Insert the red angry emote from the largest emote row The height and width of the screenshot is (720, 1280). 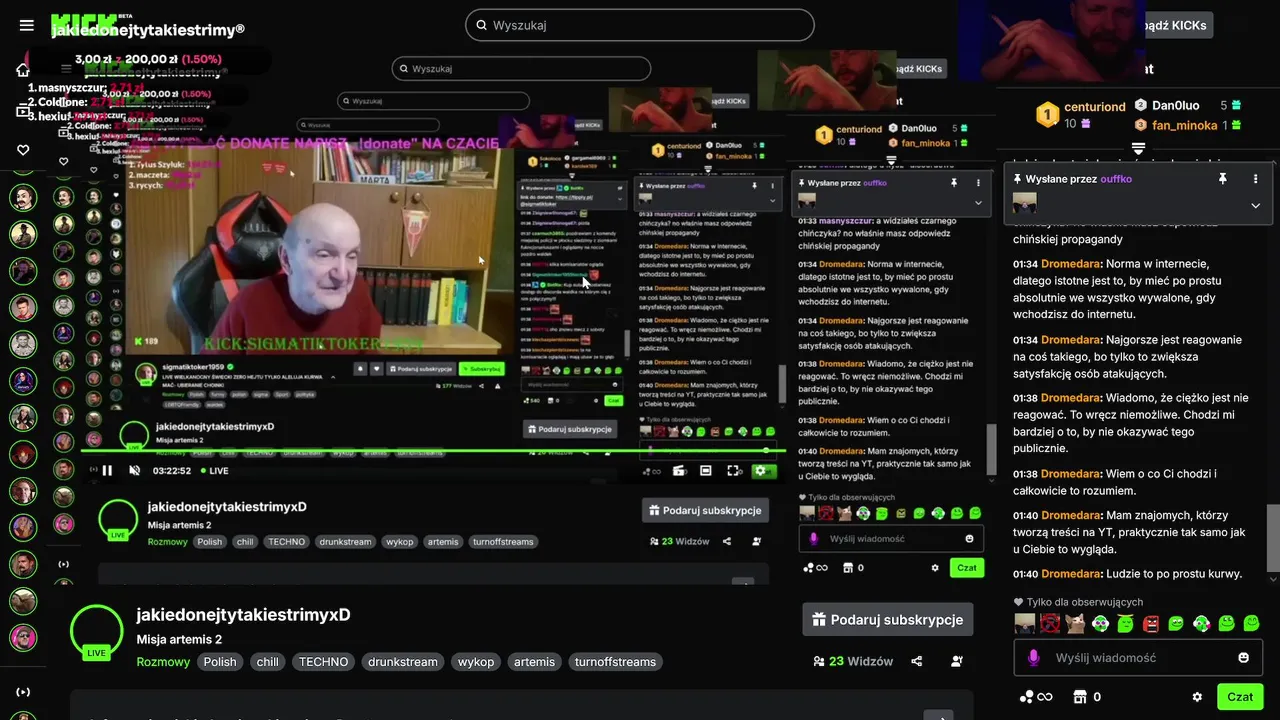(1151, 624)
